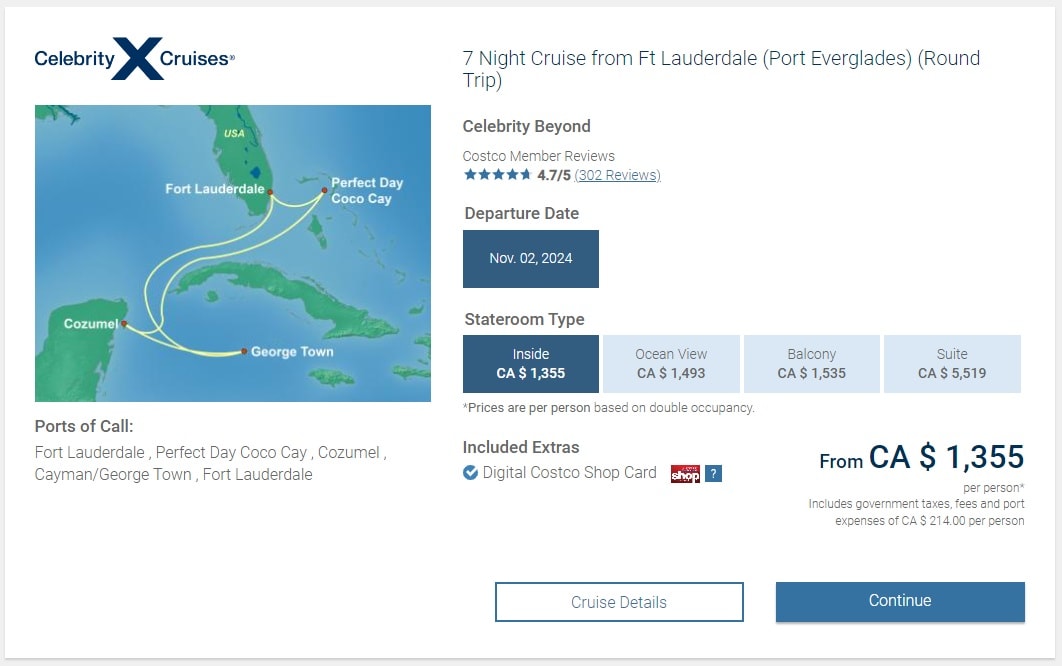The image size is (1062, 666).
Task: Select the Balcony stateroom for CA $1,535
Action: point(811,364)
